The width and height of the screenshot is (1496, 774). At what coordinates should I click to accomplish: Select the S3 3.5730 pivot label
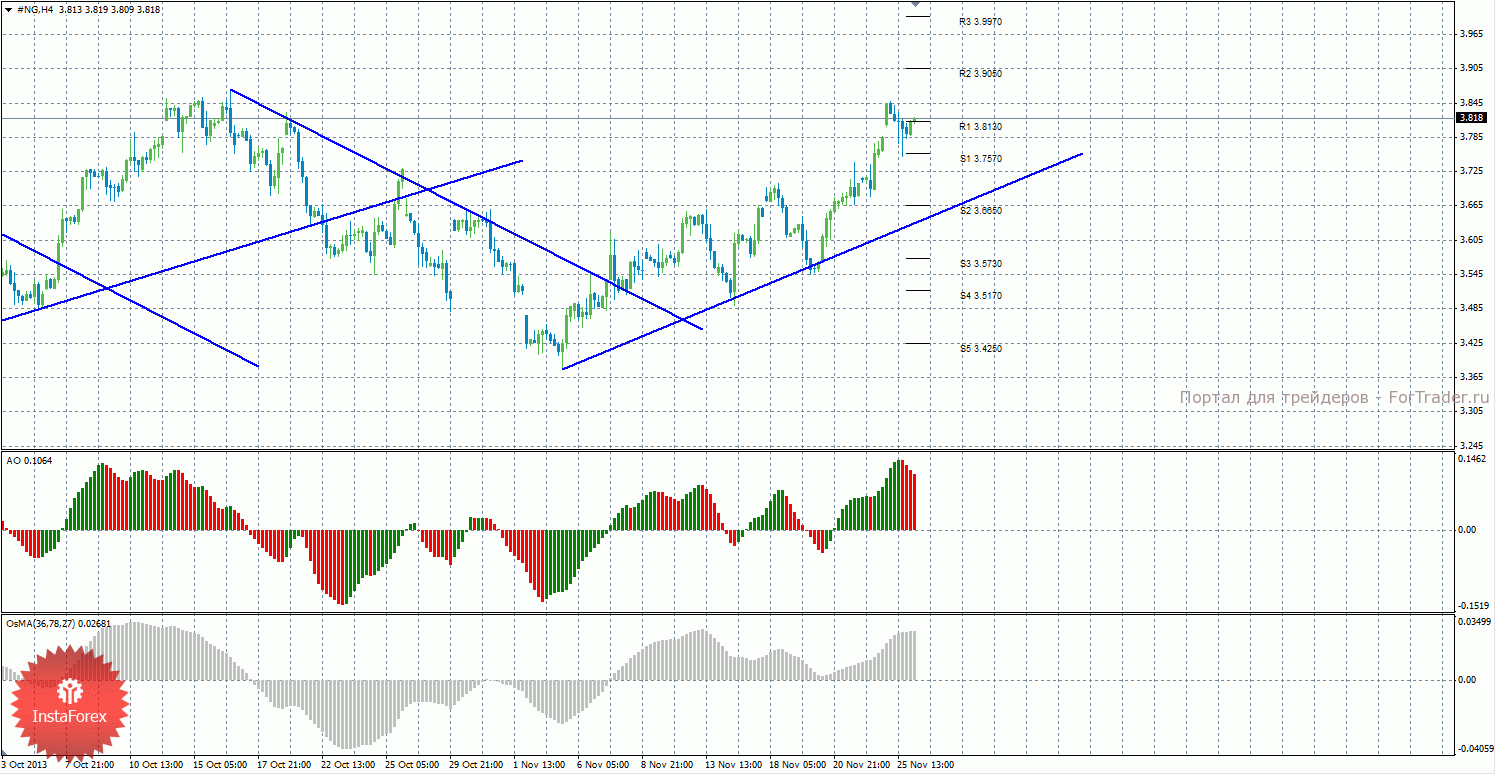coord(981,264)
